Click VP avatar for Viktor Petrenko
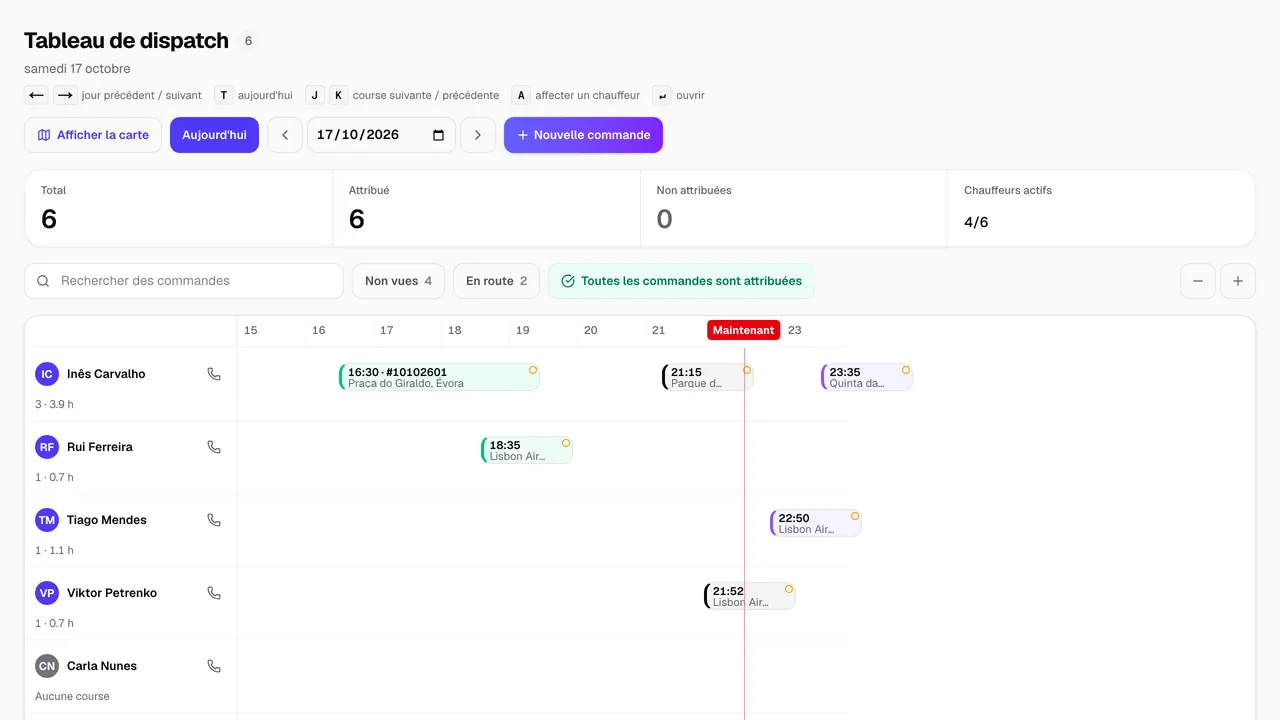1280x720 pixels. coord(47,593)
